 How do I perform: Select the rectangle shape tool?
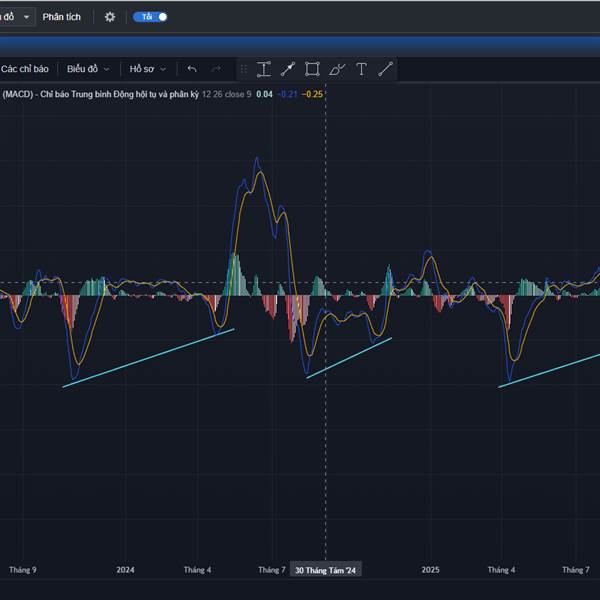tap(312, 69)
